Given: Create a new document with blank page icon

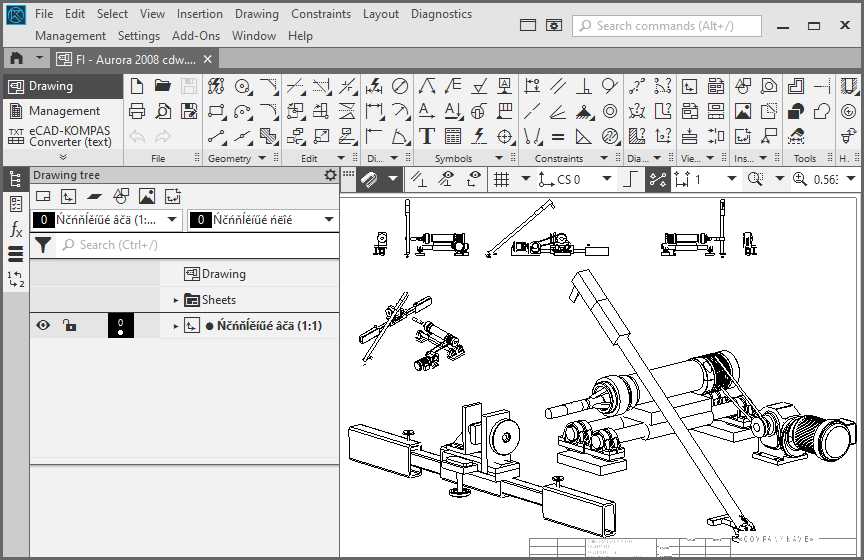Looking at the screenshot, I should click(138, 86).
